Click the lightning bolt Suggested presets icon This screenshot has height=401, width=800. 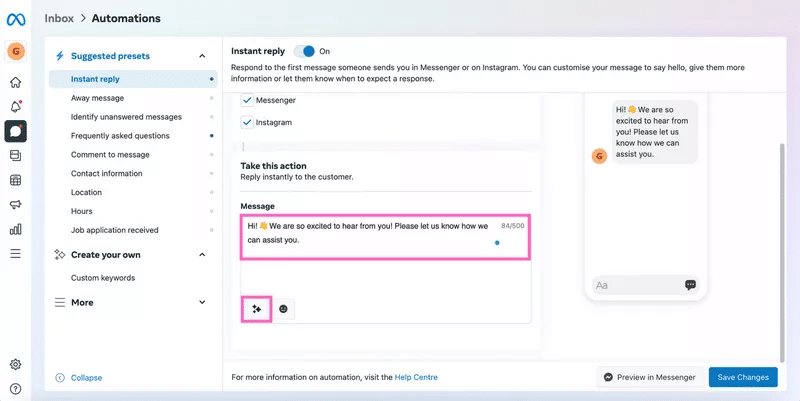pos(60,56)
